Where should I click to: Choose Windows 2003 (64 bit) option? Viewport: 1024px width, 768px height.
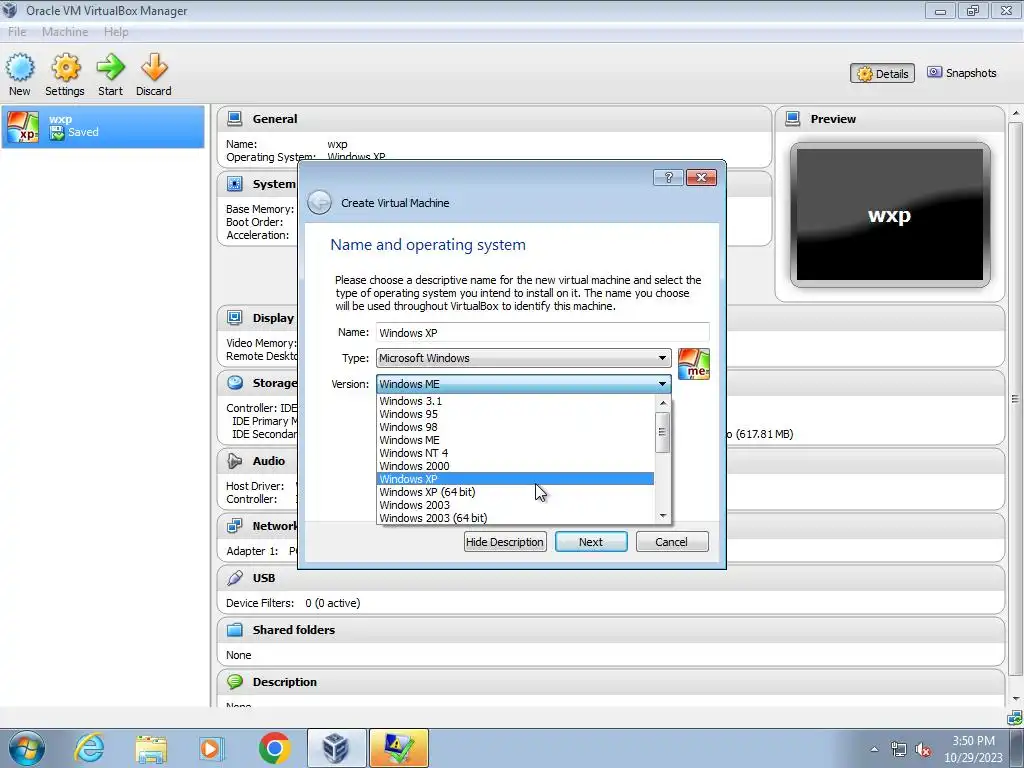[x=516, y=518]
